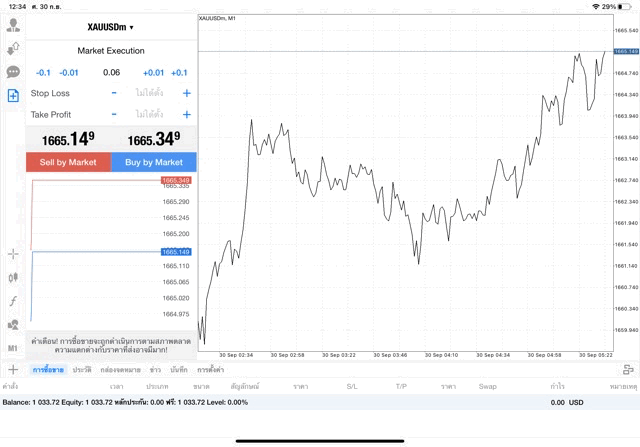Switch to the ข่าว tab
The height and width of the screenshot is (447, 640).
point(155,370)
